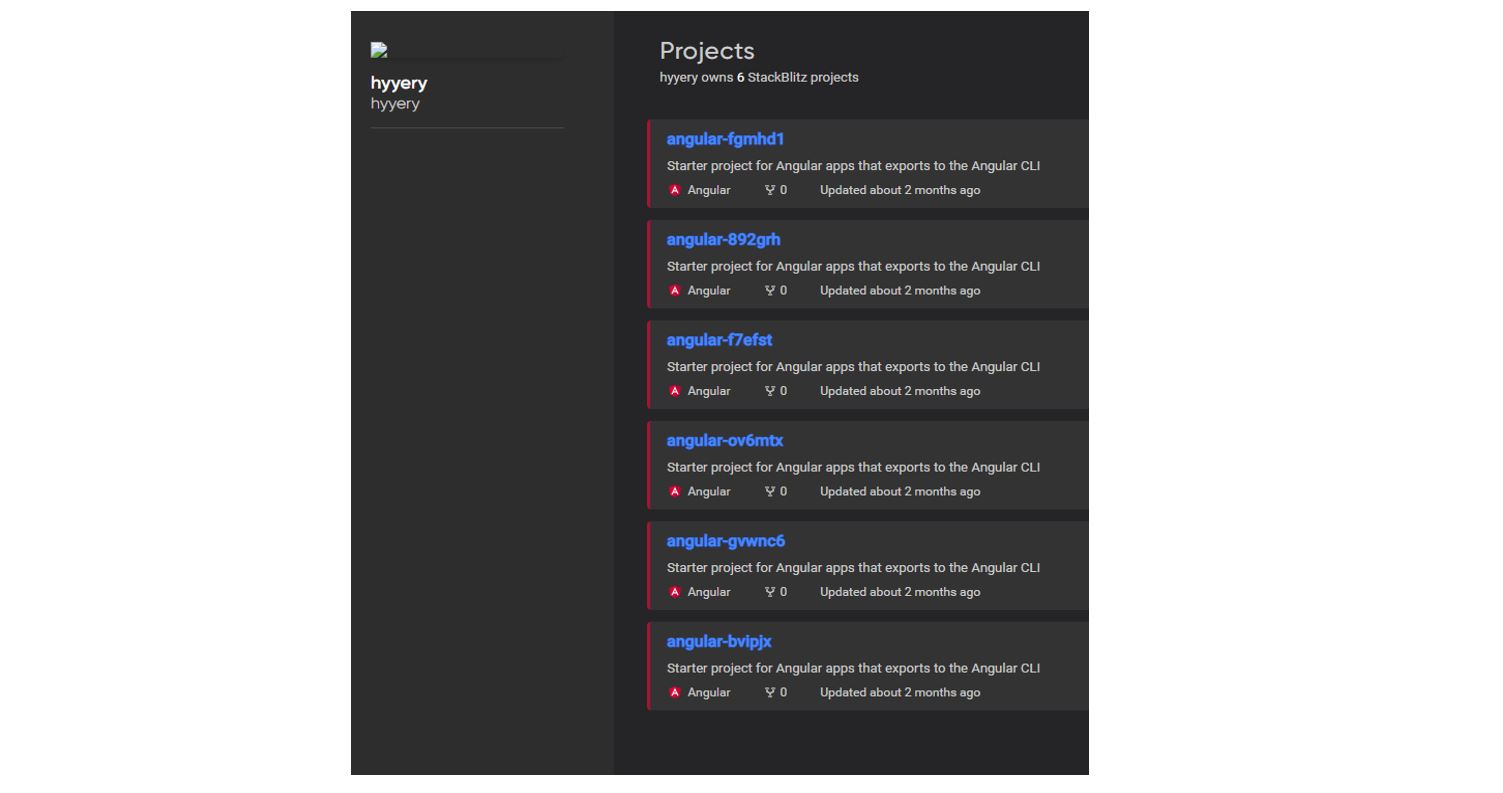Click the fork count icon for angular-ov6mtx
Viewport: 1503px width, 793px height.
(x=770, y=492)
